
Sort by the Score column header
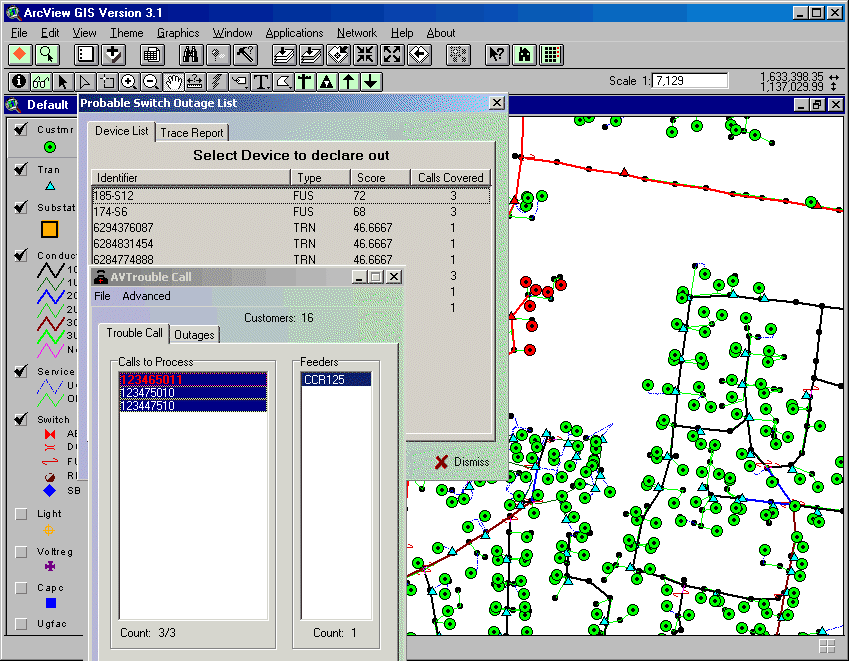380,178
